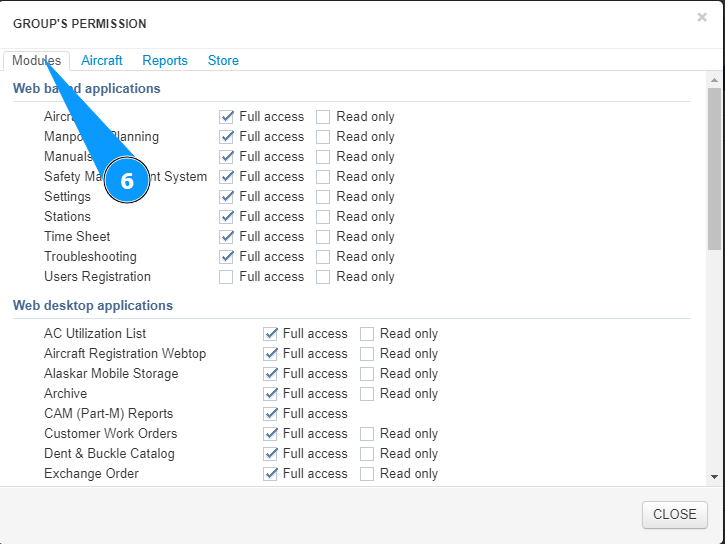Switch to the Aircraft tab

[102, 61]
